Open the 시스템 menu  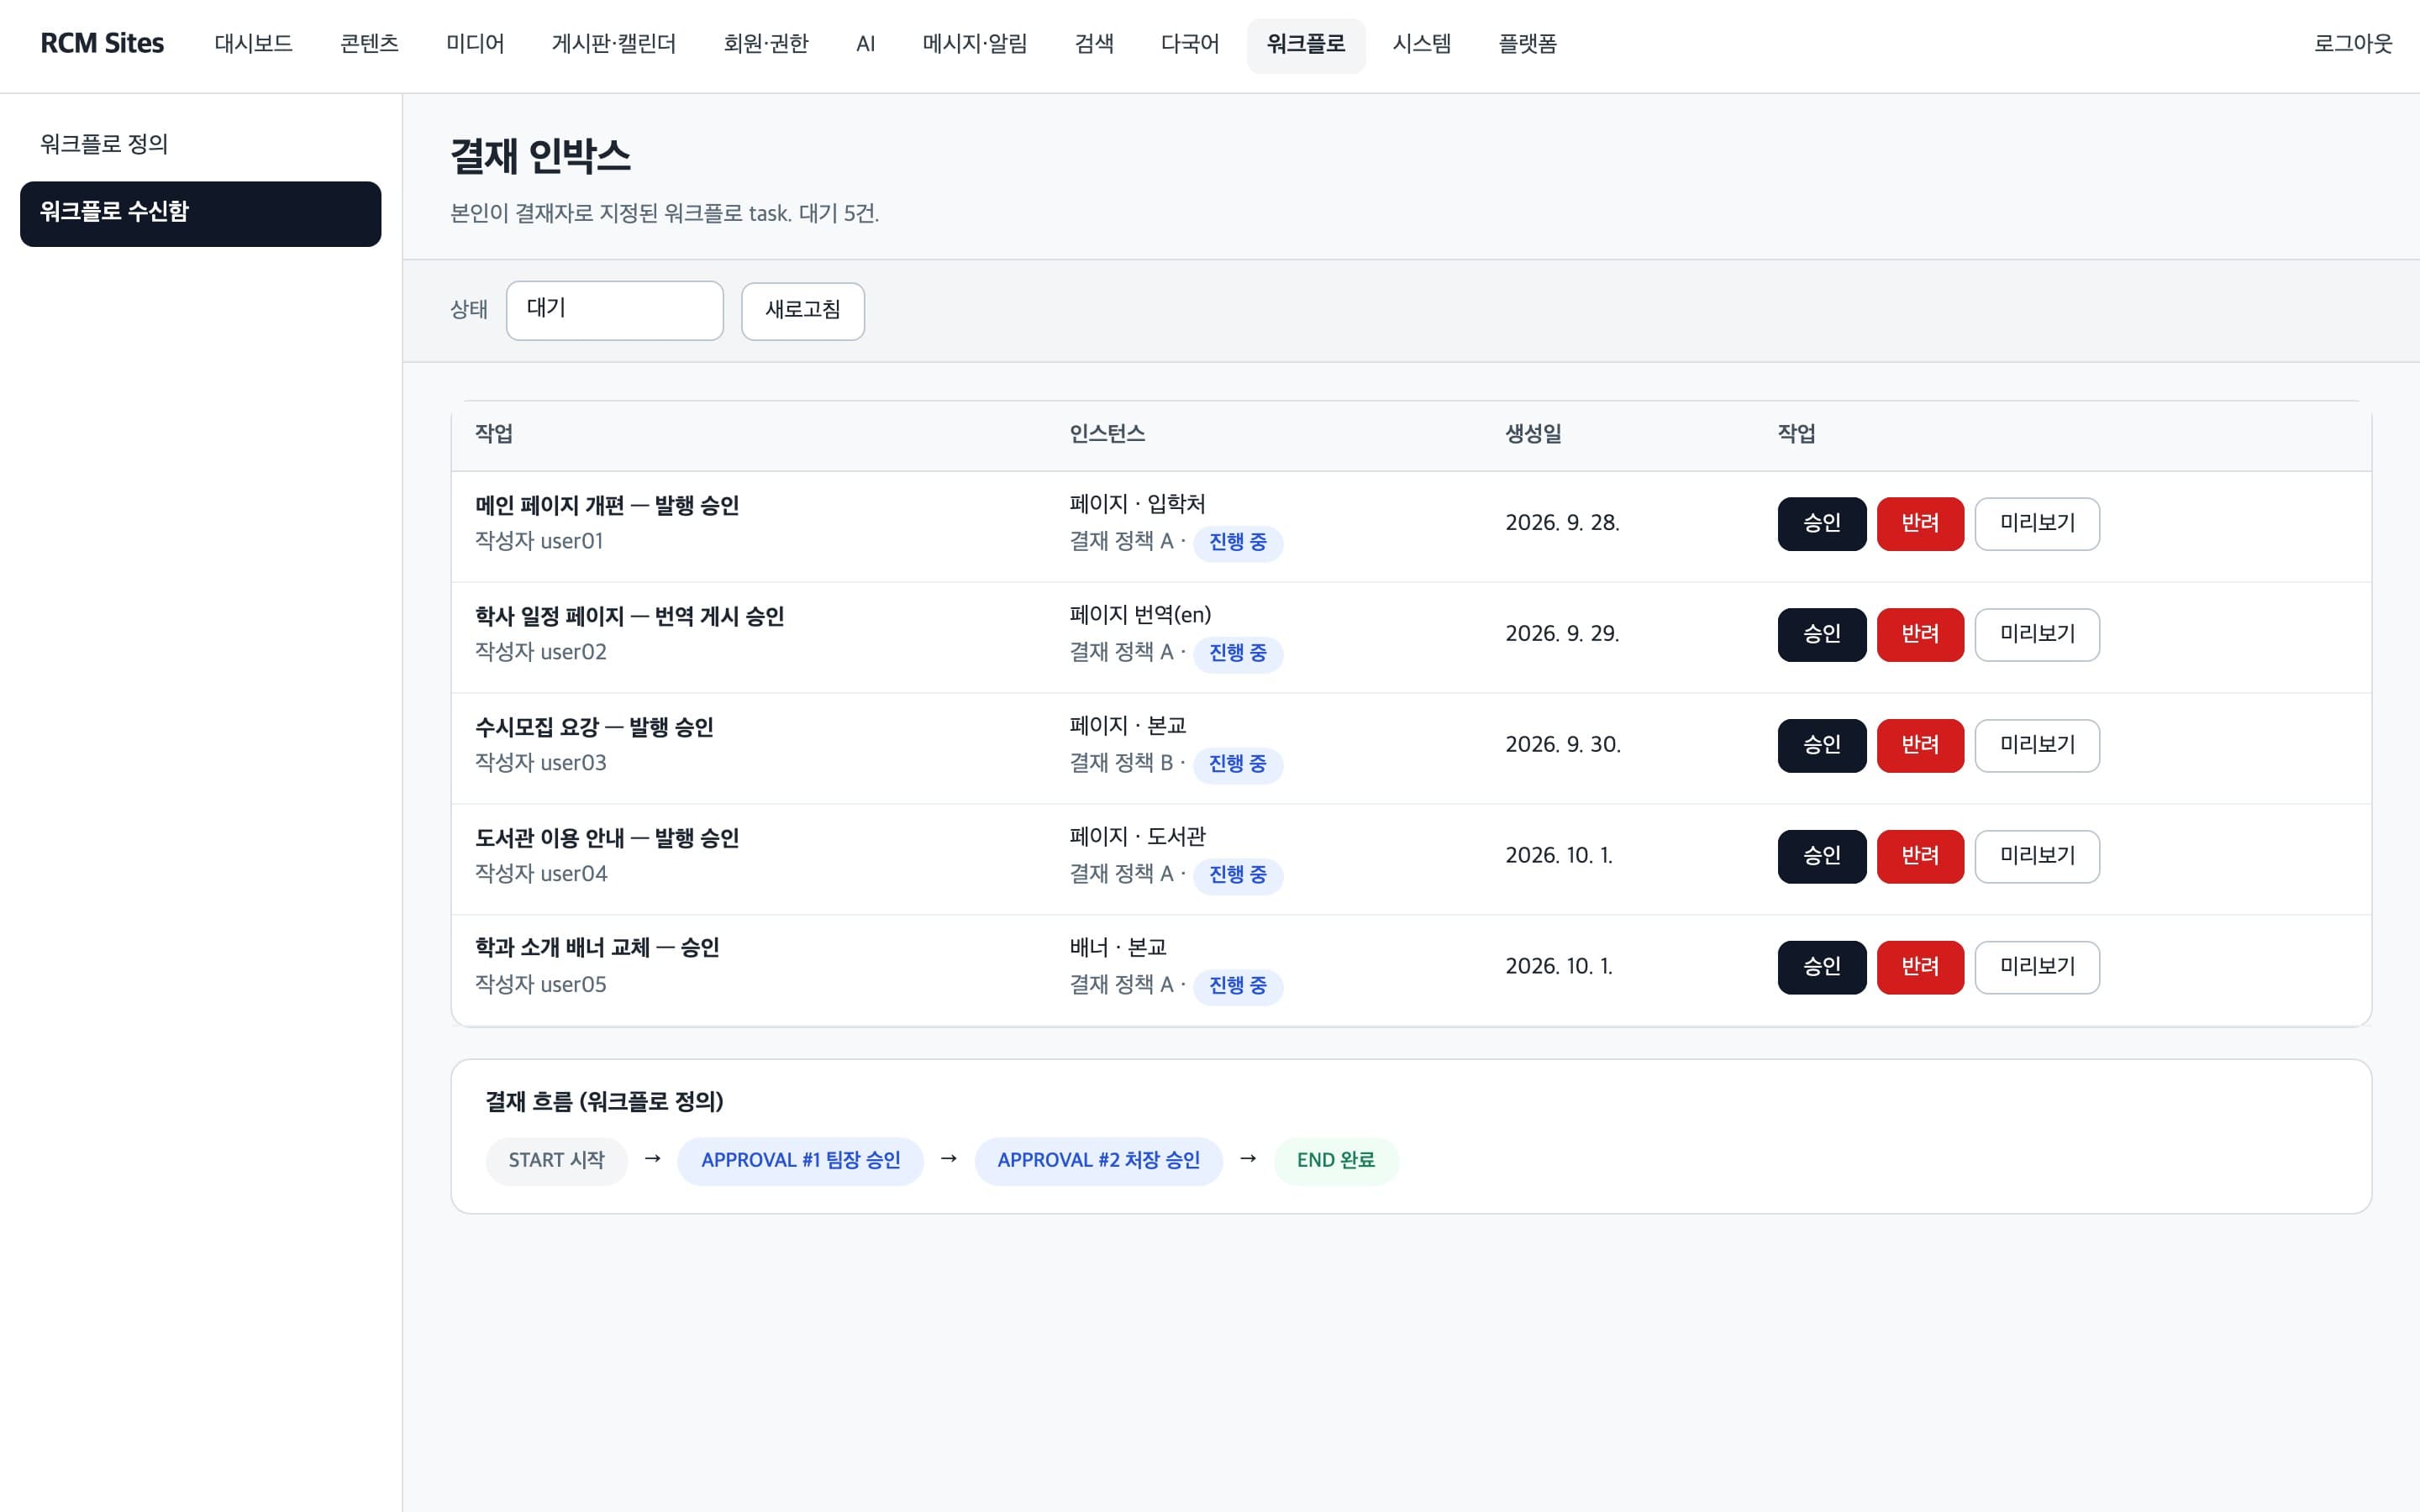point(1422,44)
